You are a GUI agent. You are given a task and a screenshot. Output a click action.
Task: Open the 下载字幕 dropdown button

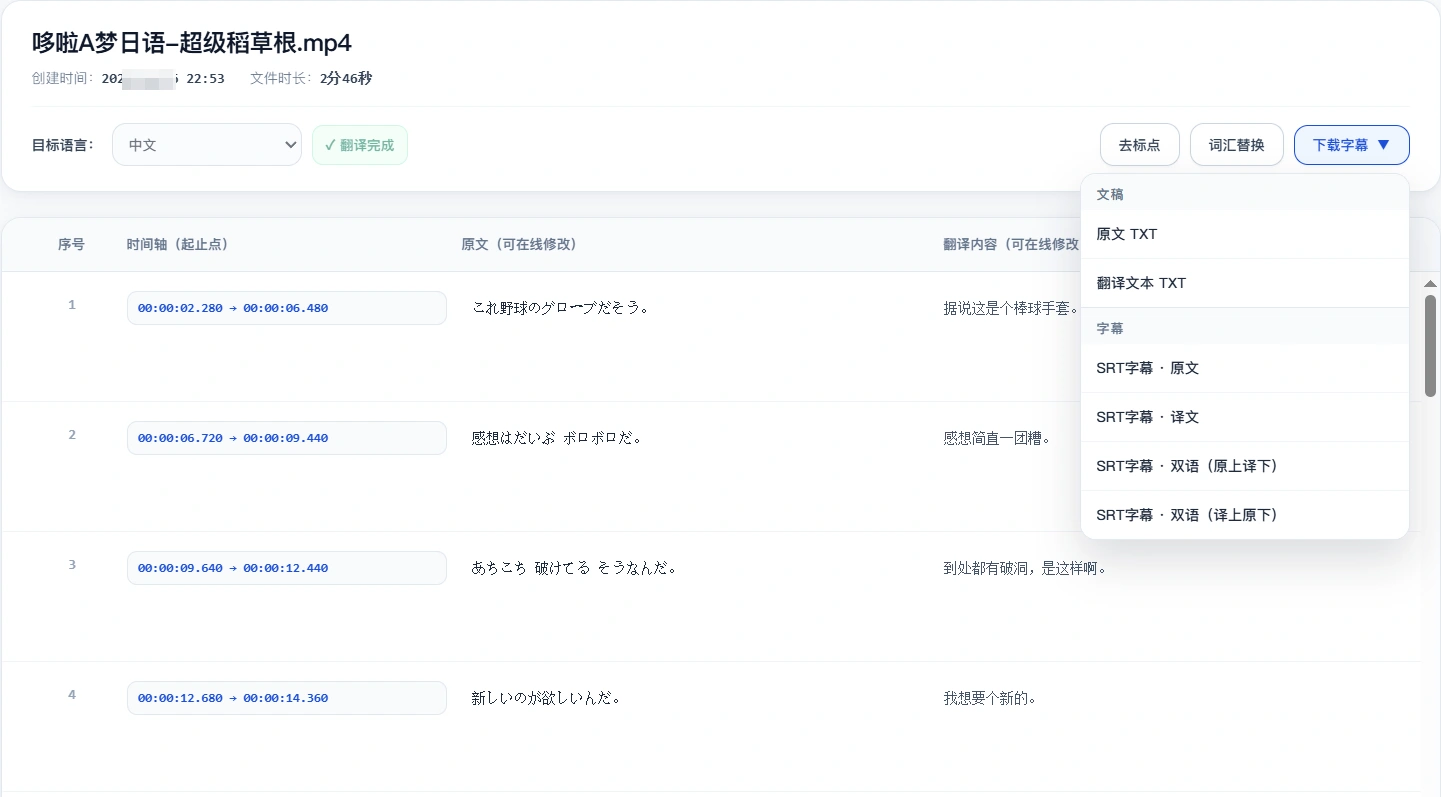1351,145
